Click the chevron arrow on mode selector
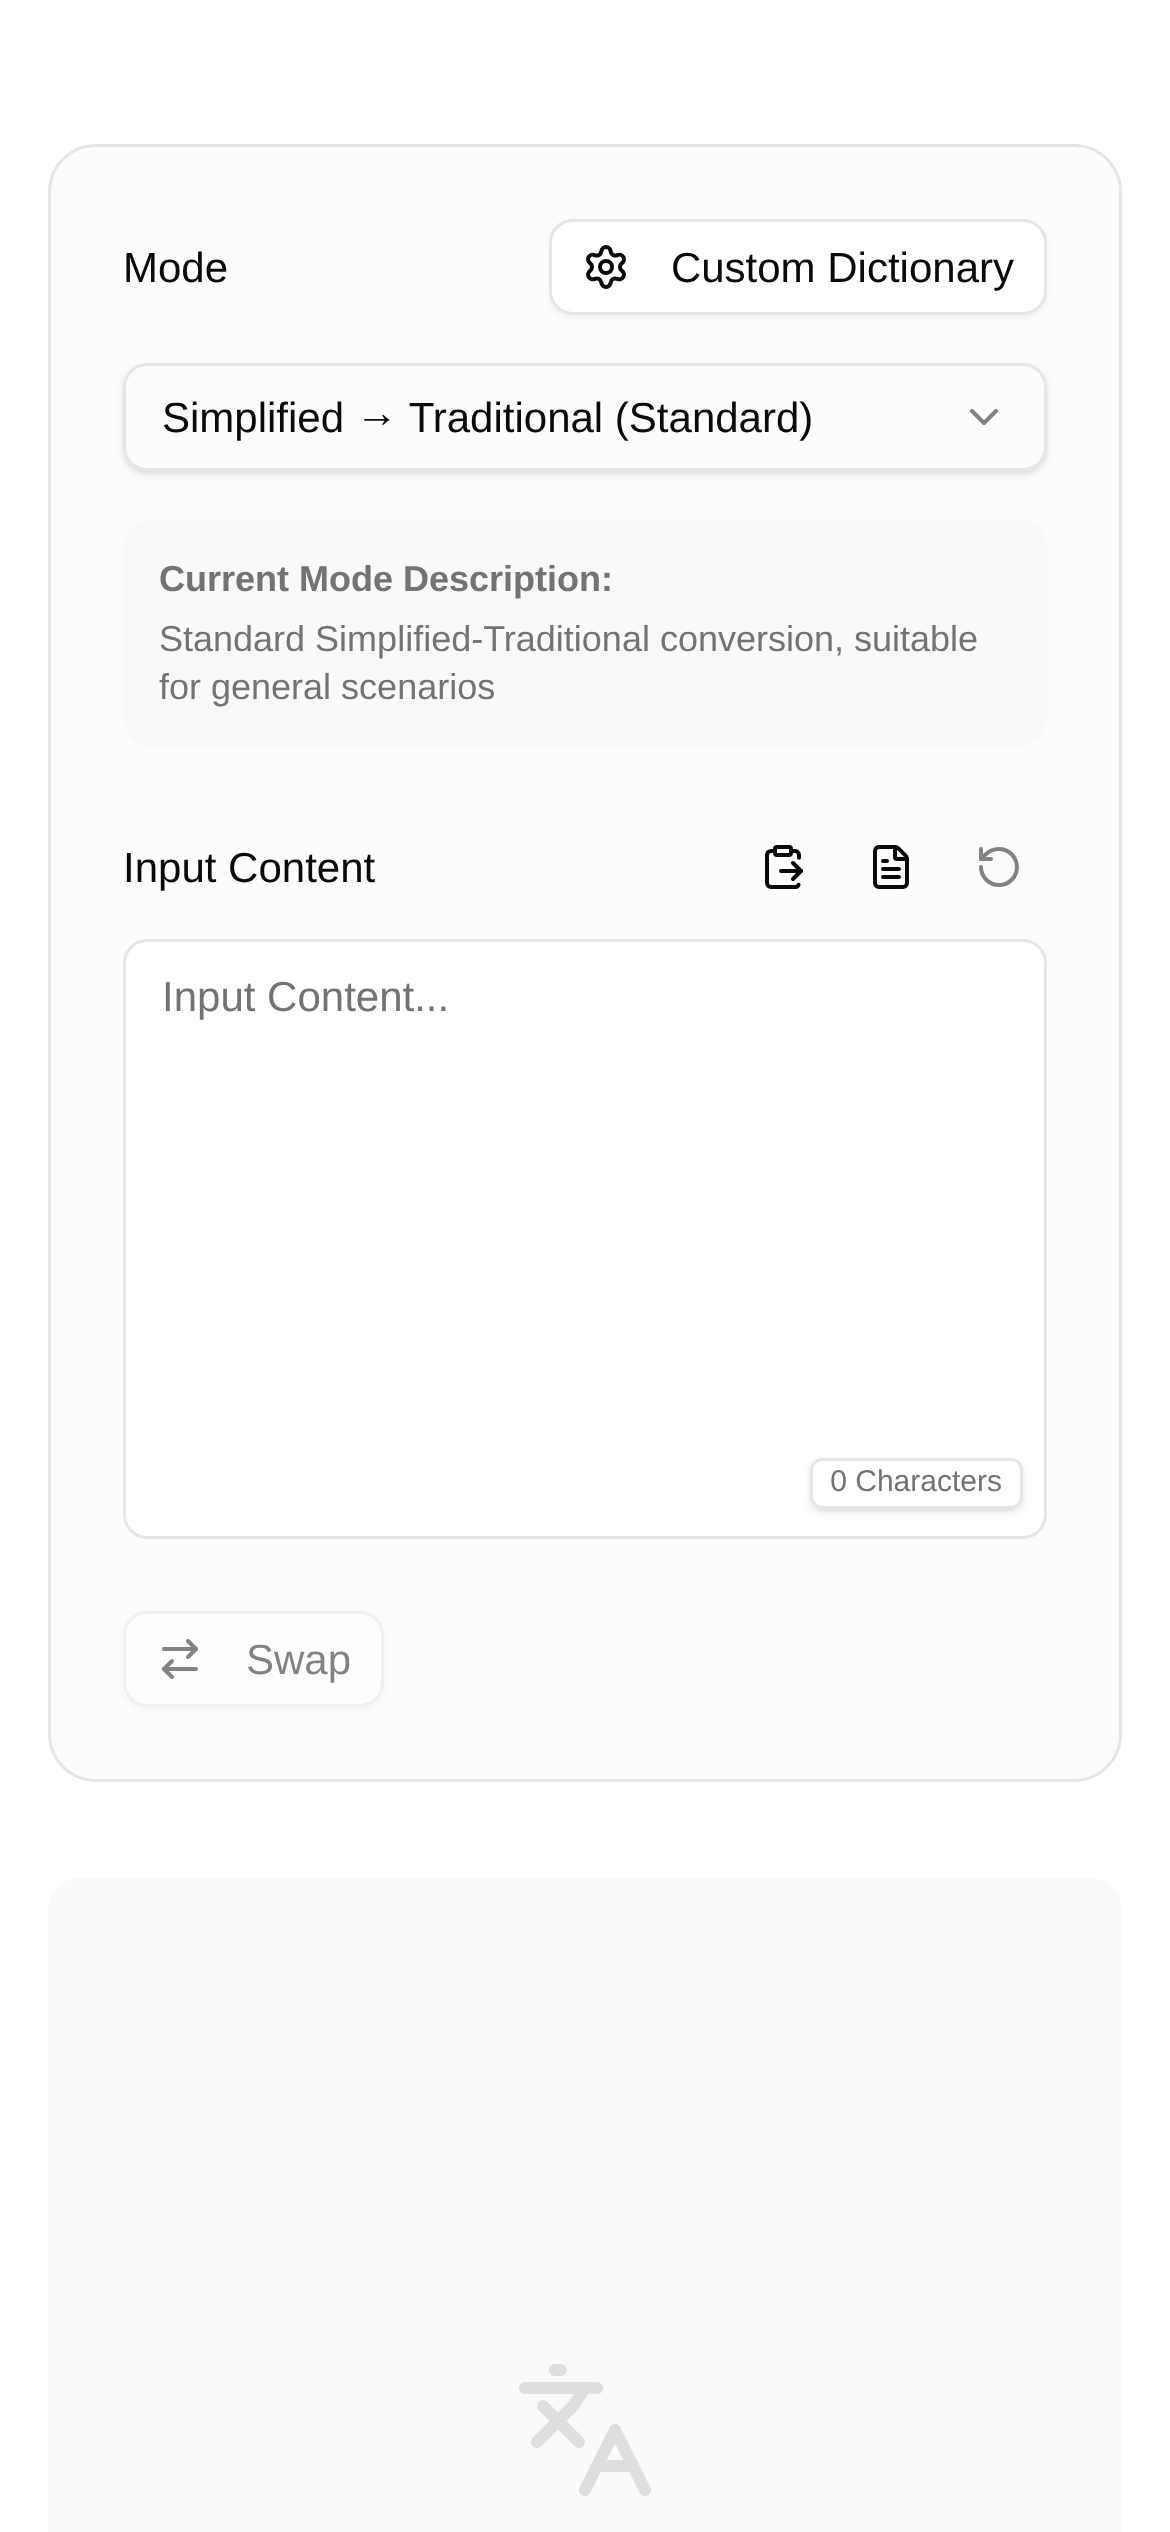This screenshot has width=1170, height=2532. 984,418
